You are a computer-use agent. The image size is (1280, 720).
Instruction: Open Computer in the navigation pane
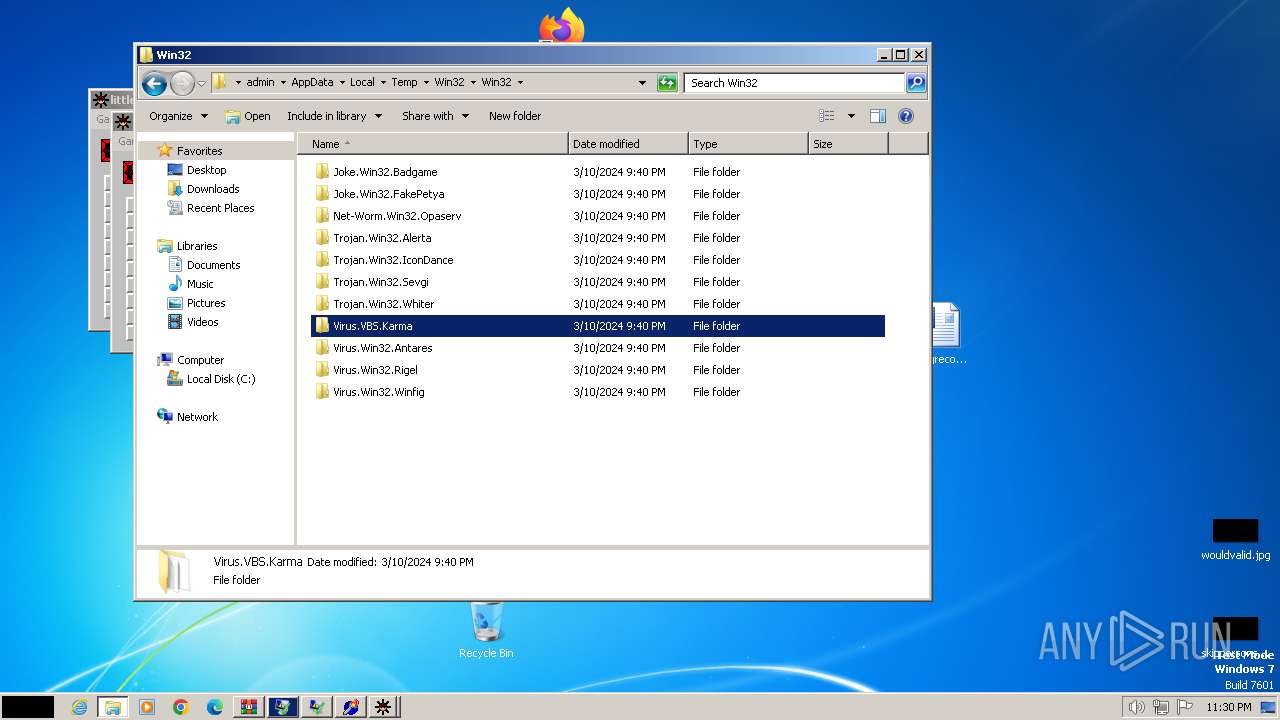pos(200,360)
